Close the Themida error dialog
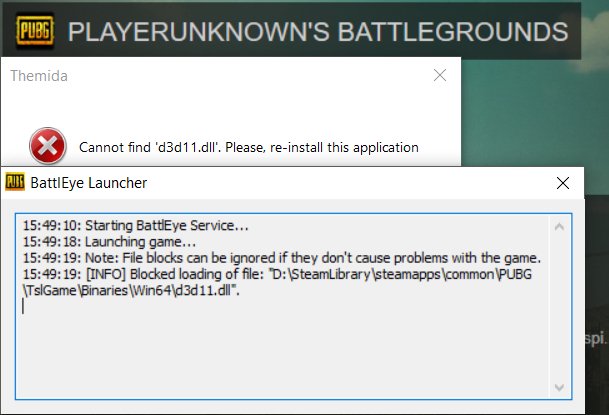The image size is (609, 415). pos(440,75)
